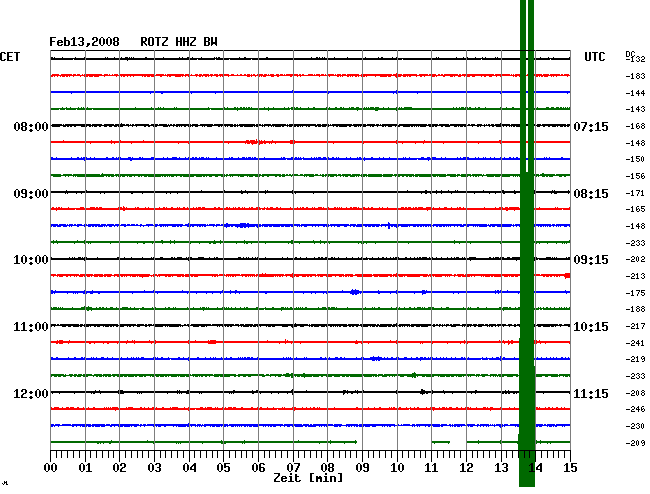The width and height of the screenshot is (650, 494).
Task: Click the 11:15 UTC time label
Action: (591, 393)
